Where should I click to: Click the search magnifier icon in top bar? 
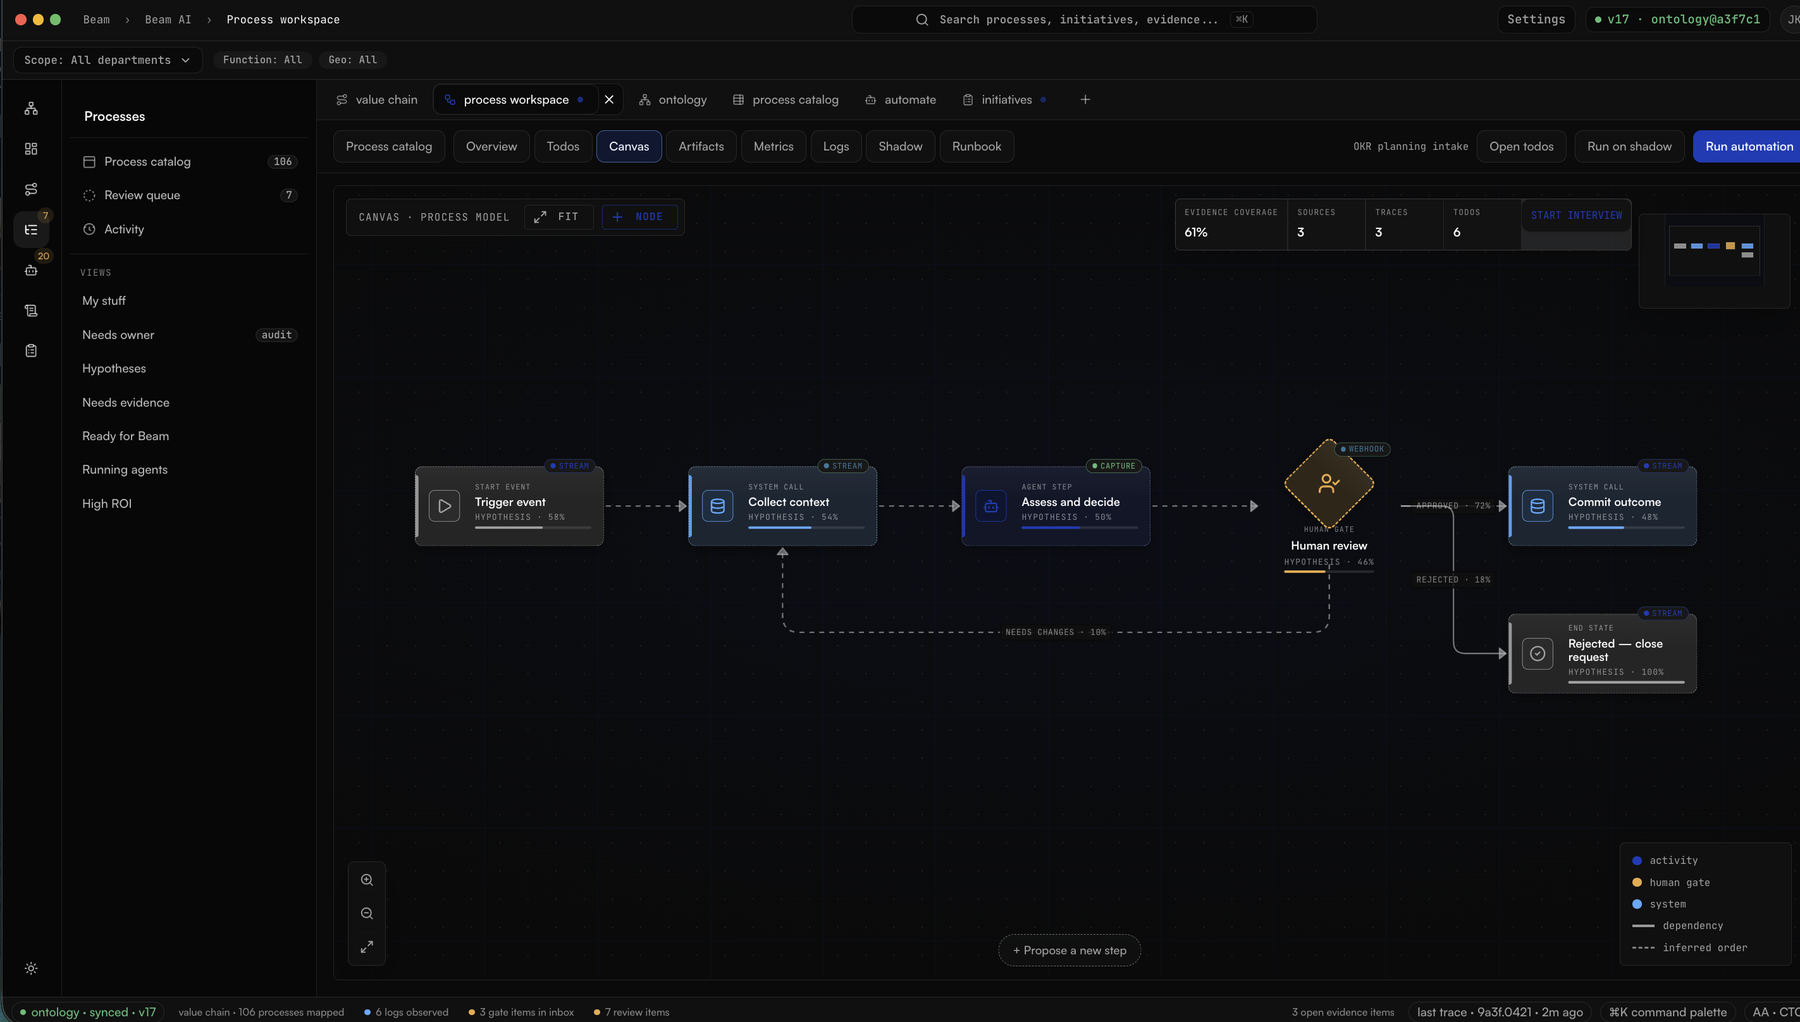coord(922,19)
